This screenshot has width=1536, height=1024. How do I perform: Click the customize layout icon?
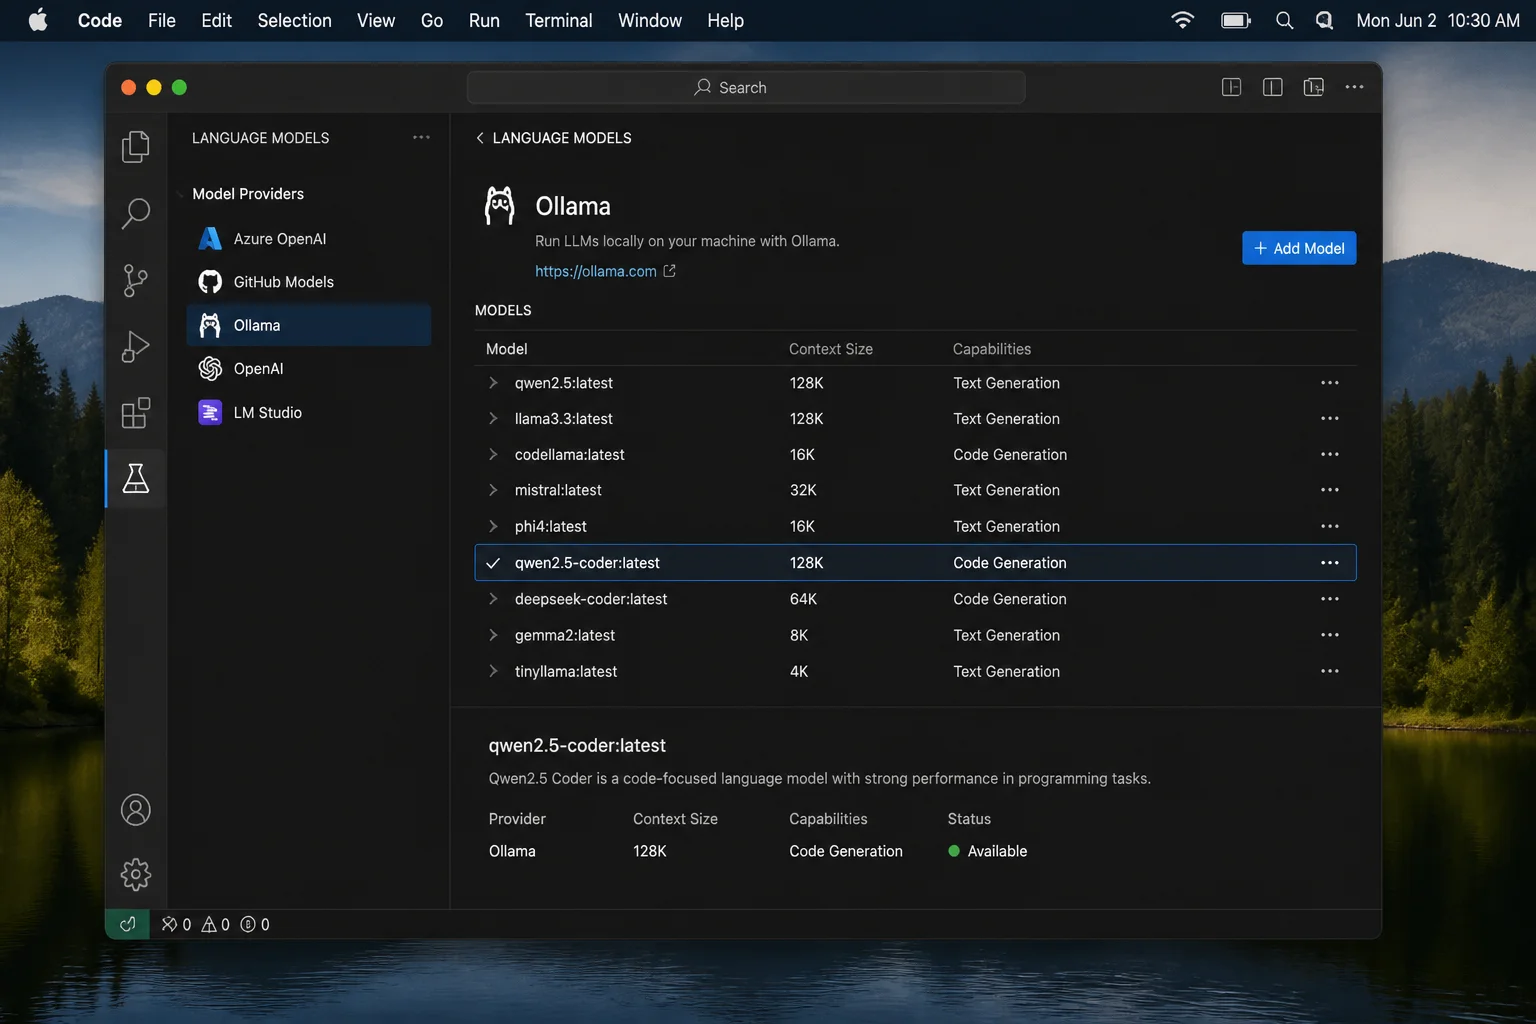coord(1314,87)
